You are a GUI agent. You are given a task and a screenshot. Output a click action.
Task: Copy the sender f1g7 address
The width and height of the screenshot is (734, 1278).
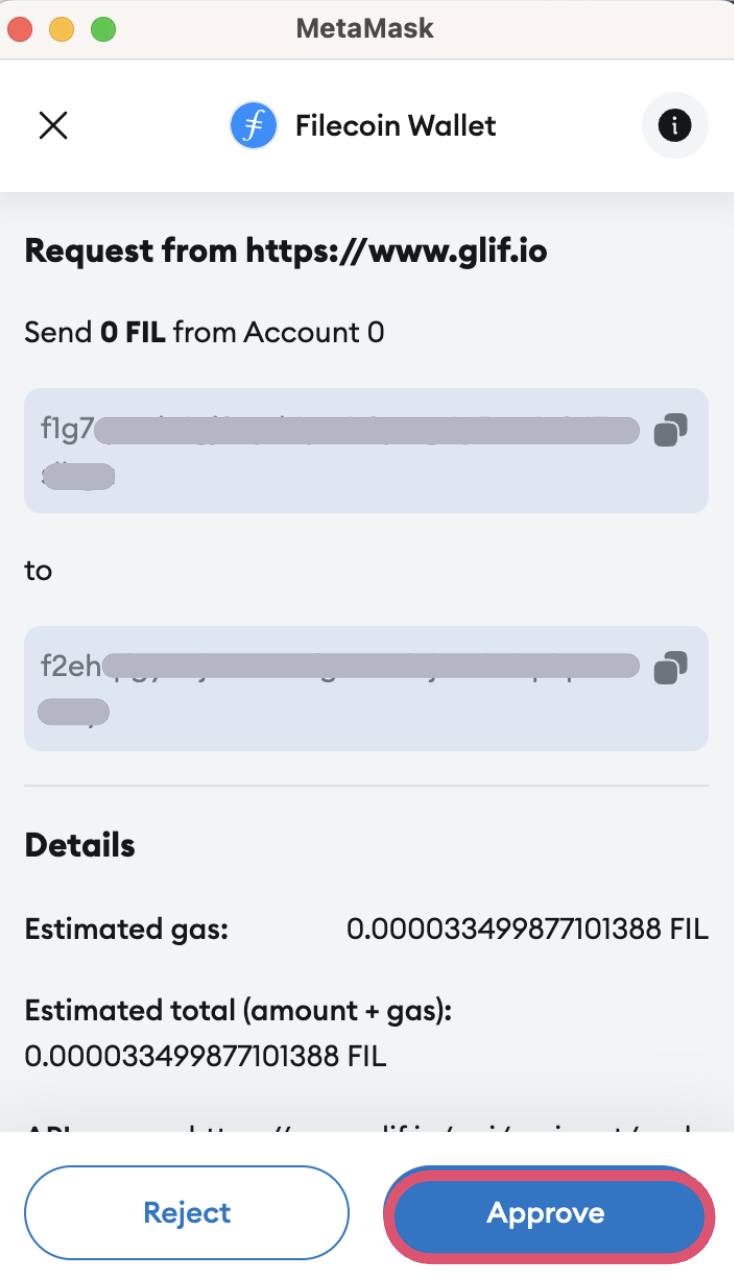tap(670, 431)
